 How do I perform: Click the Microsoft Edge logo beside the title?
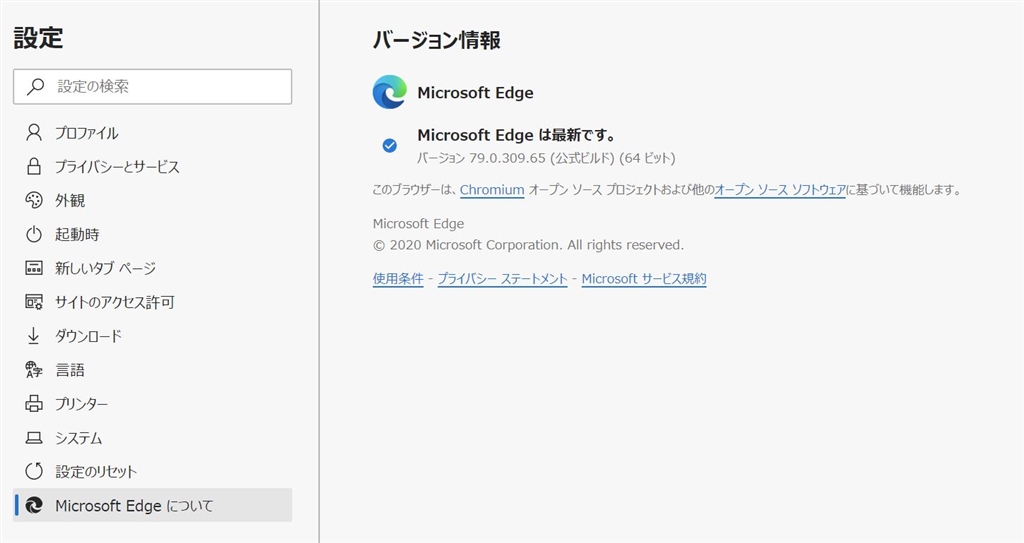coord(389,92)
